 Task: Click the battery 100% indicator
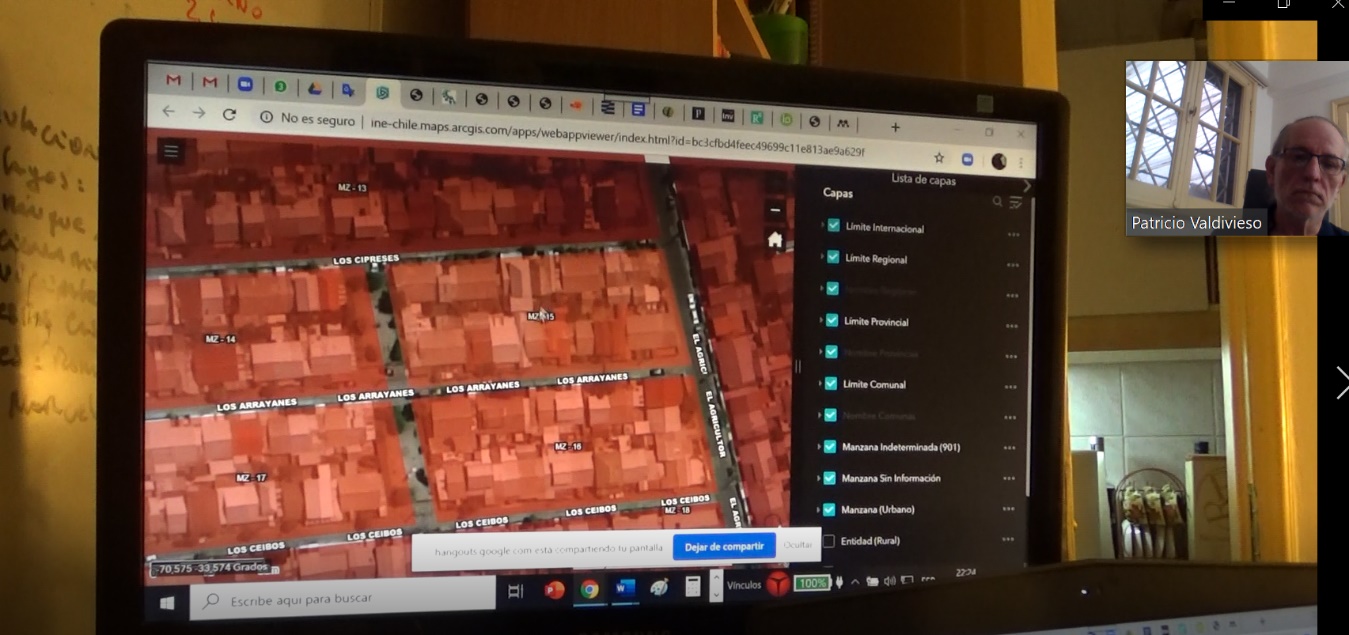coord(813,583)
